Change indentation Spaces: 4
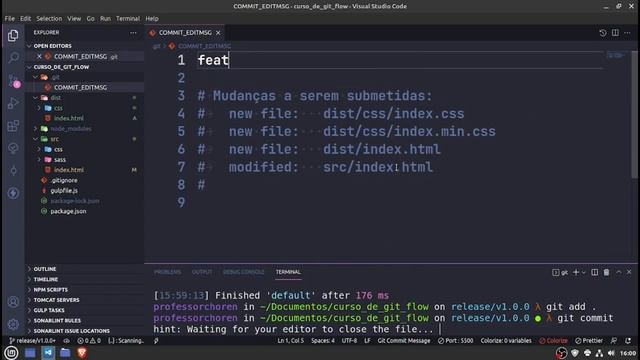Image resolution: width=640 pixels, height=360 pixels. pyautogui.click(x=323, y=340)
